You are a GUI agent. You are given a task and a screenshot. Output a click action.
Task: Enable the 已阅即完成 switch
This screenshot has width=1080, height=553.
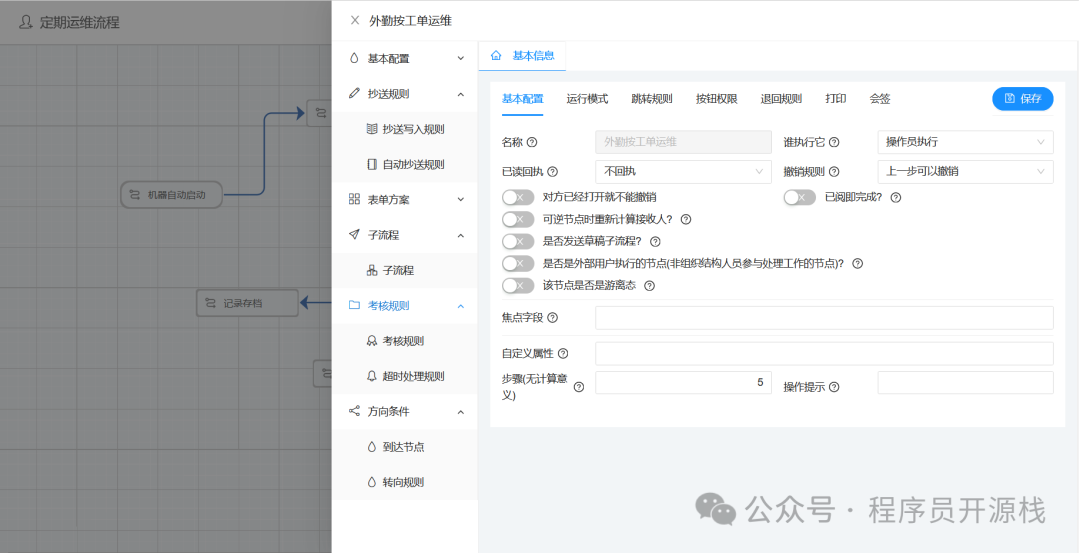pyautogui.click(x=799, y=197)
